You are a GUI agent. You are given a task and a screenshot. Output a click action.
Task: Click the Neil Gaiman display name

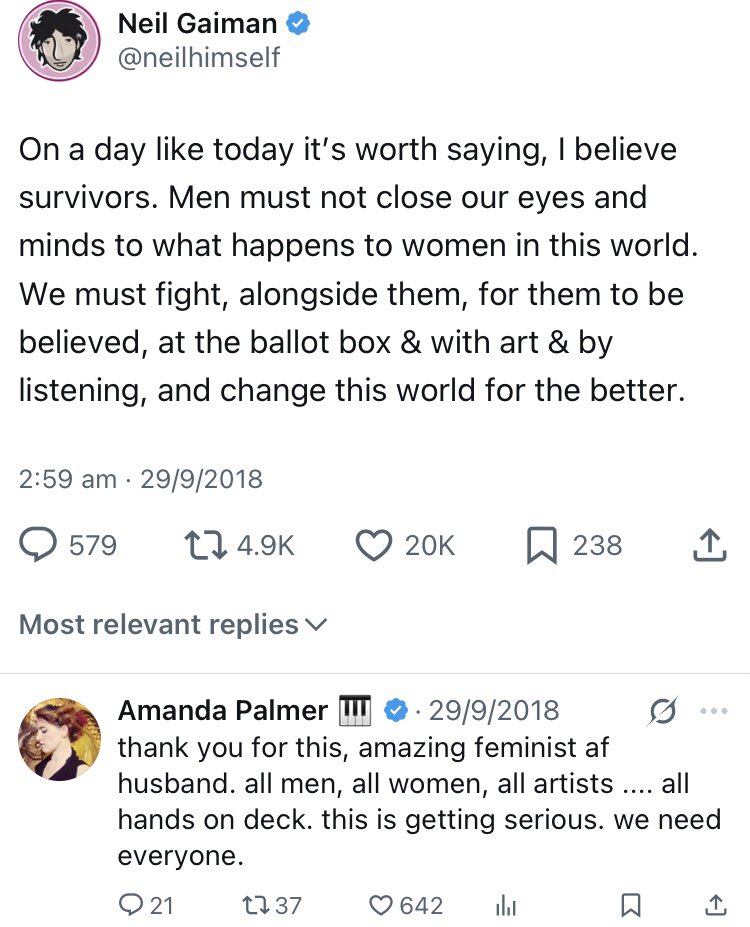click(200, 23)
